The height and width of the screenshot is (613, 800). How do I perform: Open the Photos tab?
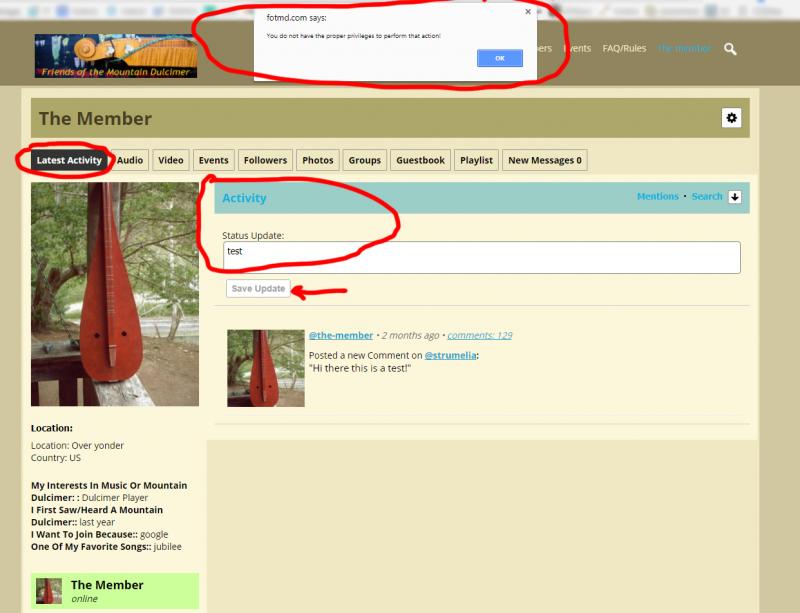coord(317,160)
